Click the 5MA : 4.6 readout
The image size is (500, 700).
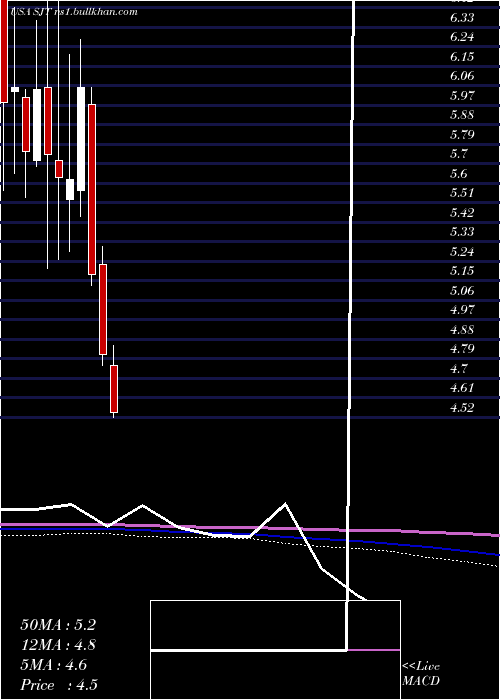[x=54, y=665]
